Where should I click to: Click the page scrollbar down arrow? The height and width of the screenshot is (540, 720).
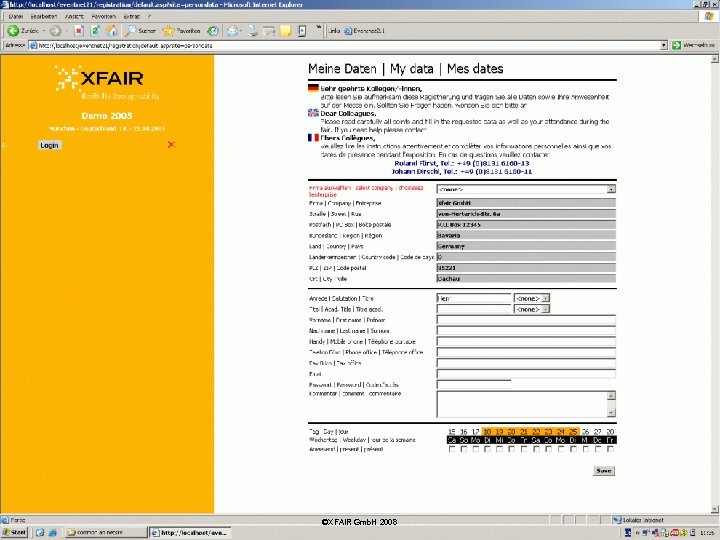coord(714,509)
